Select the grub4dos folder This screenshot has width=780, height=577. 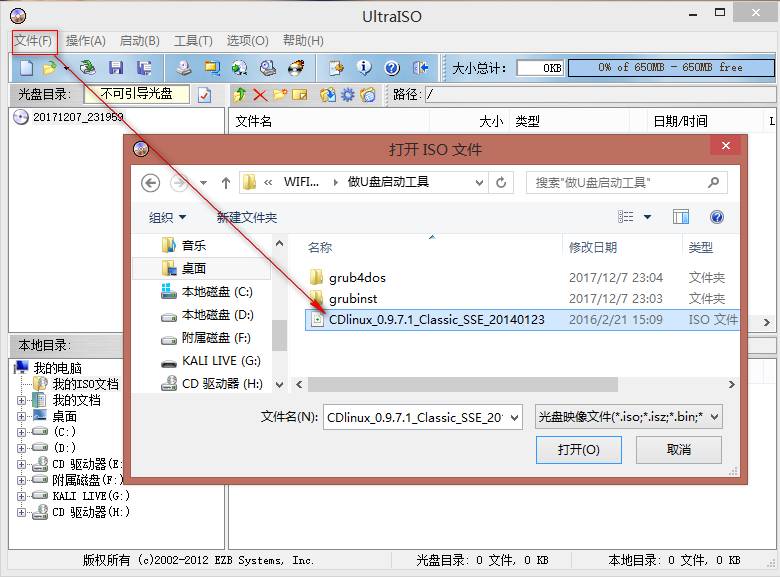357,278
